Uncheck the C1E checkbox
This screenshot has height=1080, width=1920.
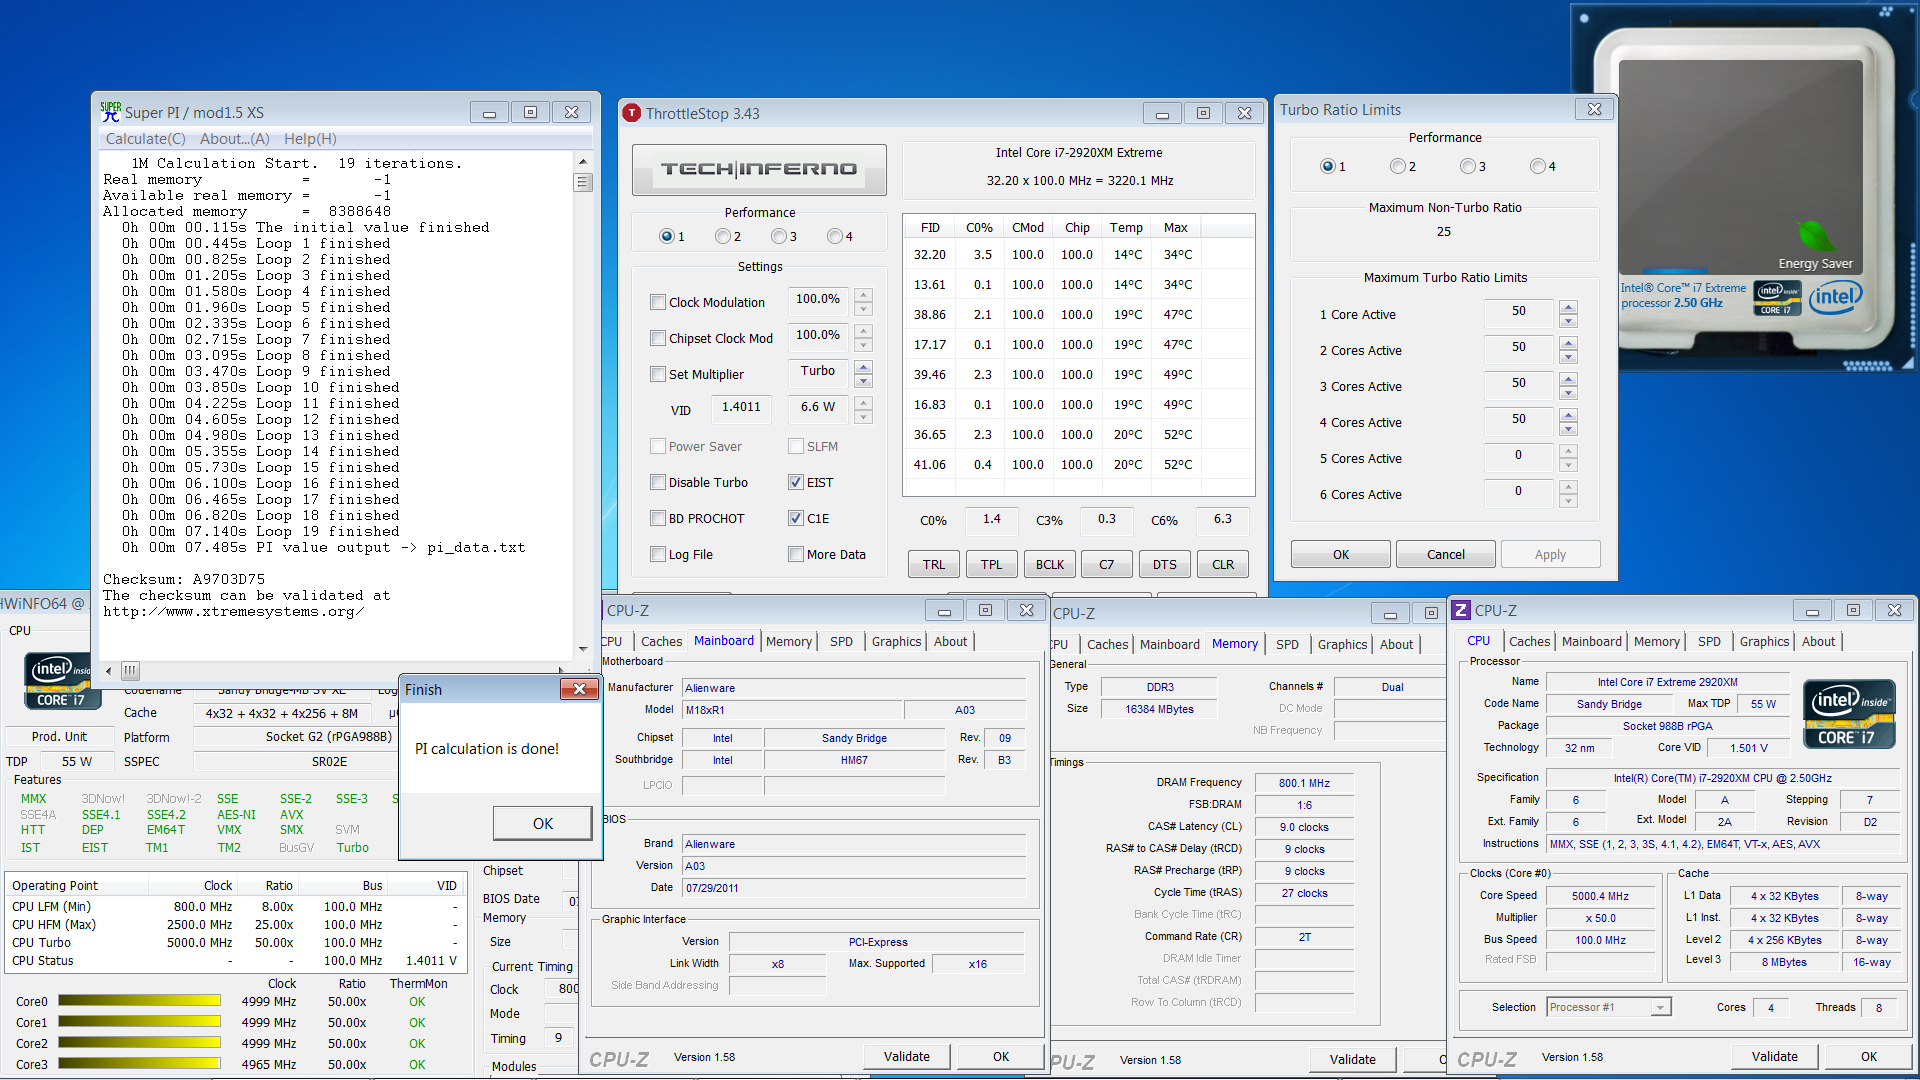click(x=796, y=518)
